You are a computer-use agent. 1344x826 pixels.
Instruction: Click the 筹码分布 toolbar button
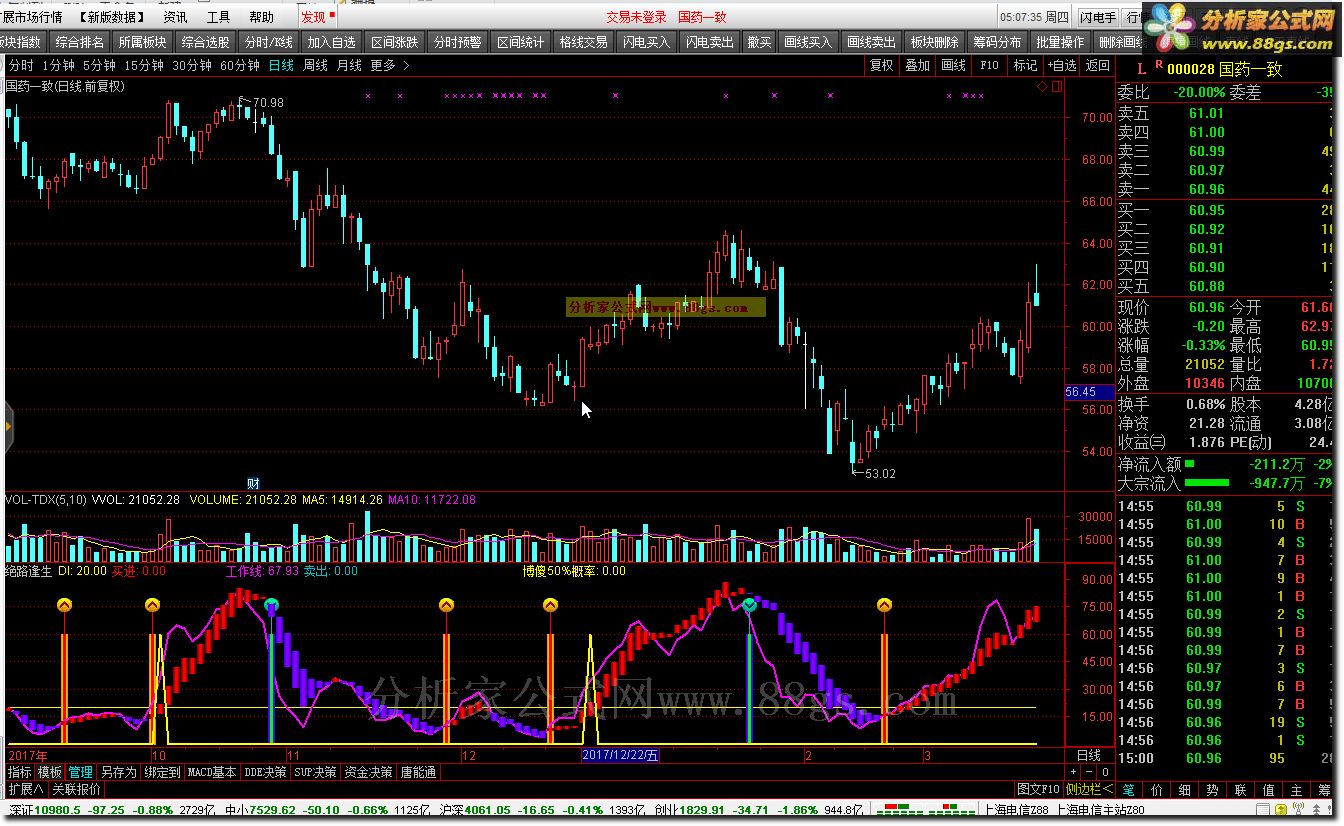click(x=997, y=42)
